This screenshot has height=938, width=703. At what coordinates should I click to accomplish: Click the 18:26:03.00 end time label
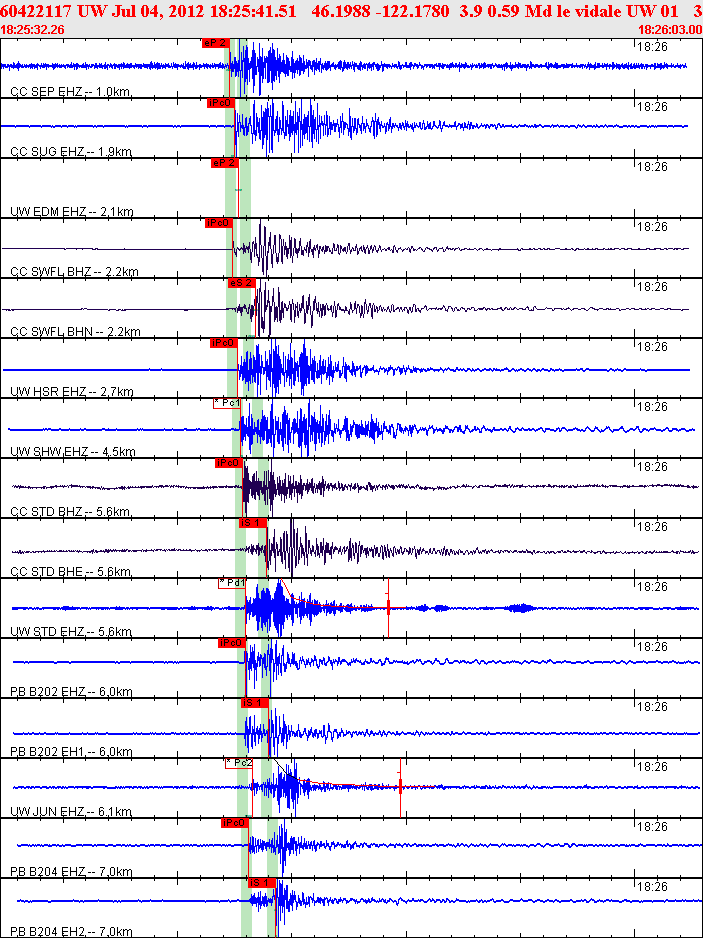[669, 29]
